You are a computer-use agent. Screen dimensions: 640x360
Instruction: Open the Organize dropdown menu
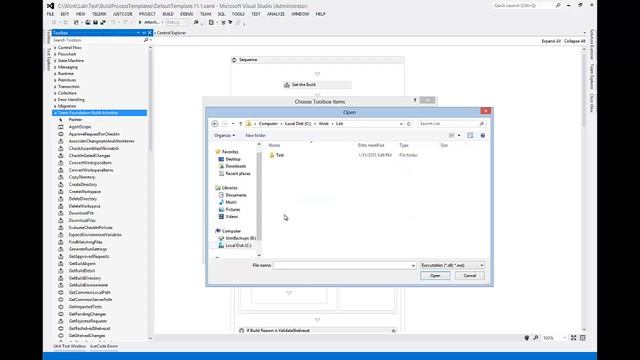[x=224, y=136]
